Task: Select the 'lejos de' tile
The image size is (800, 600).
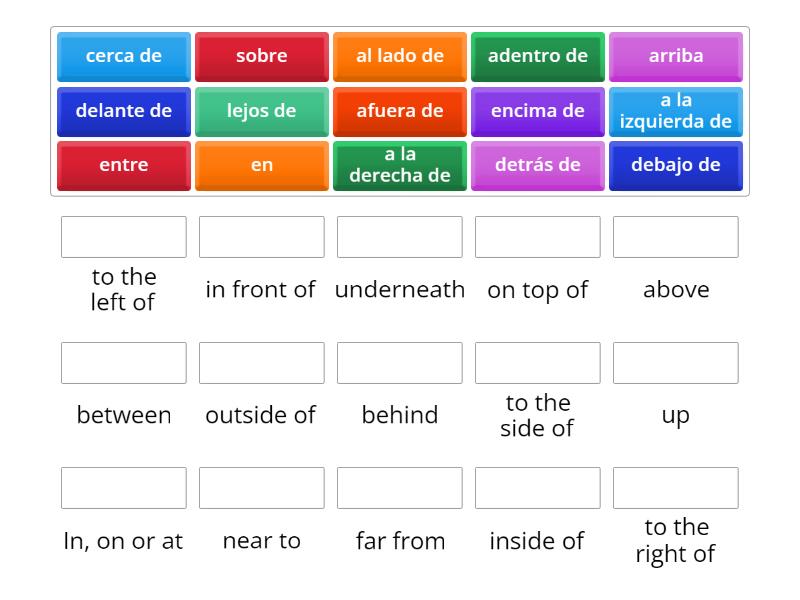Action: pyautogui.click(x=262, y=111)
